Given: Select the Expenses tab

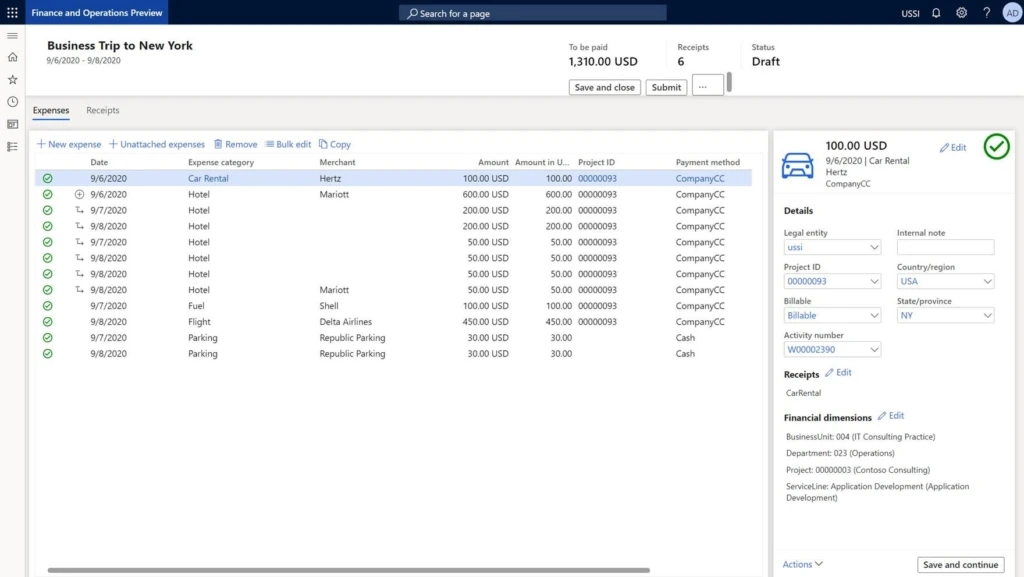Looking at the screenshot, I should pos(51,110).
